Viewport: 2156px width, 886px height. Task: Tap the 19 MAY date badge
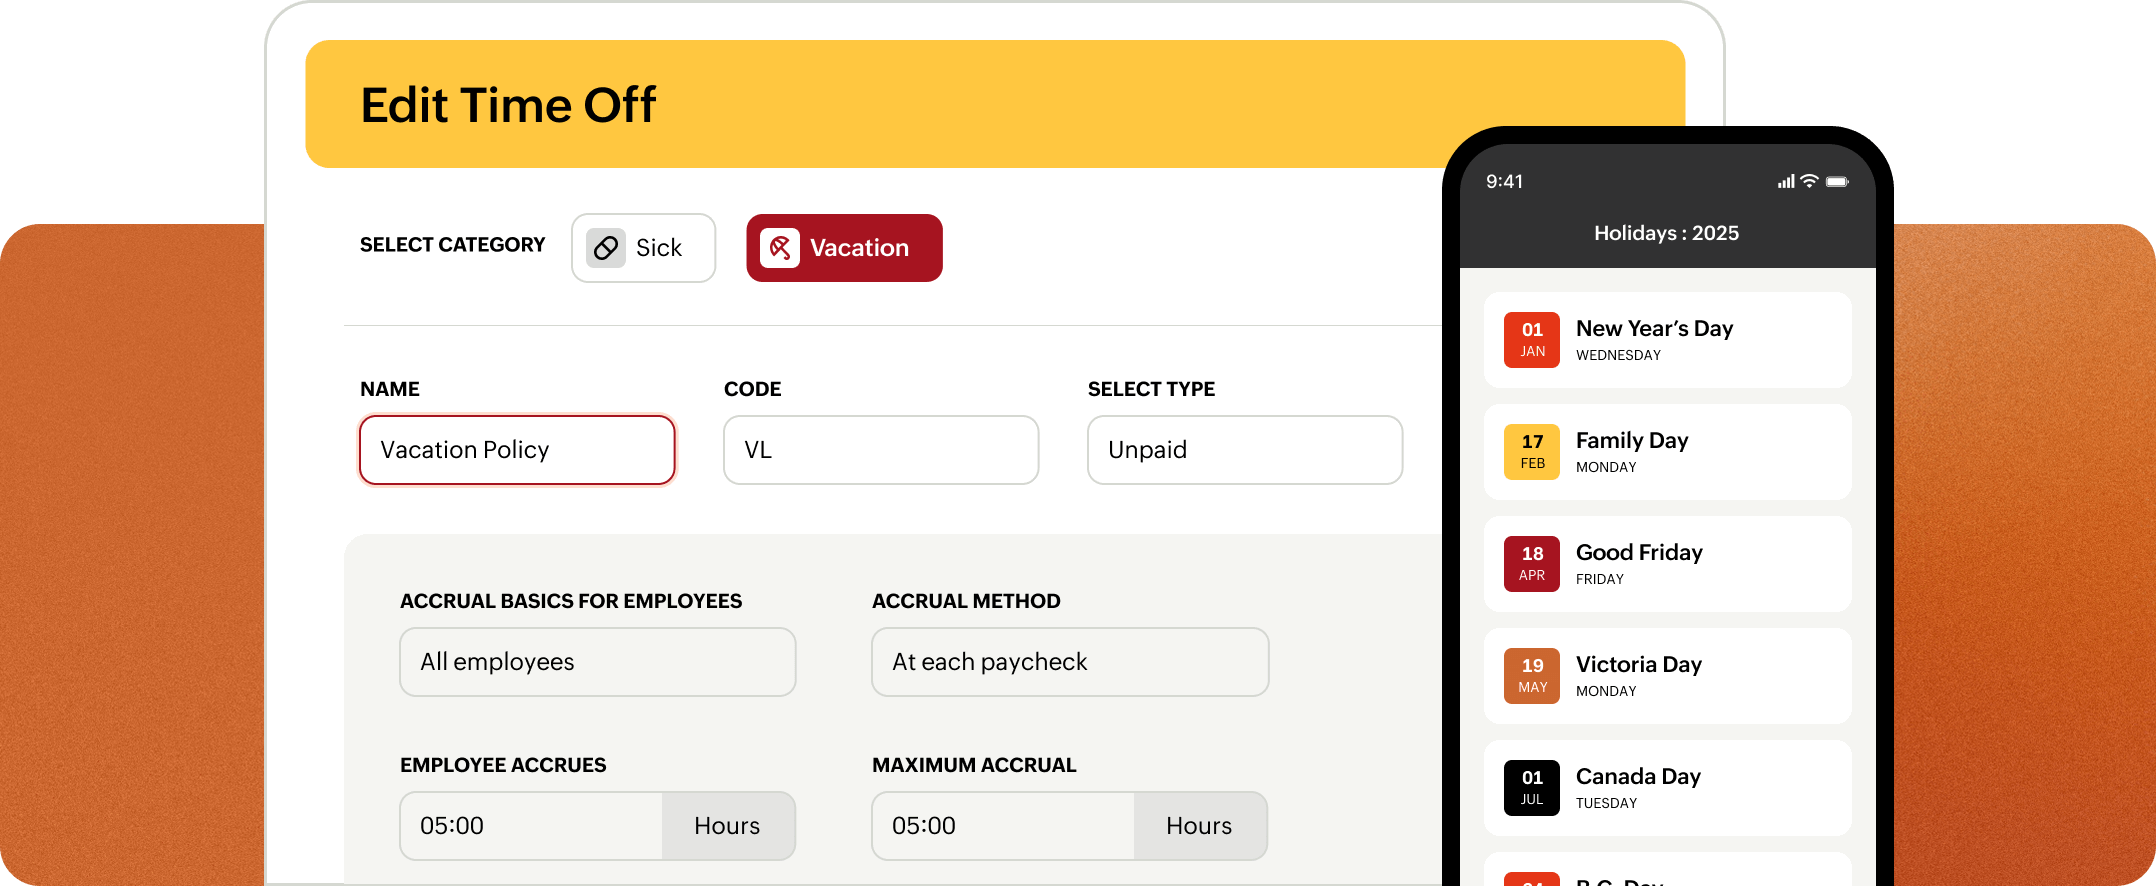(x=1532, y=676)
